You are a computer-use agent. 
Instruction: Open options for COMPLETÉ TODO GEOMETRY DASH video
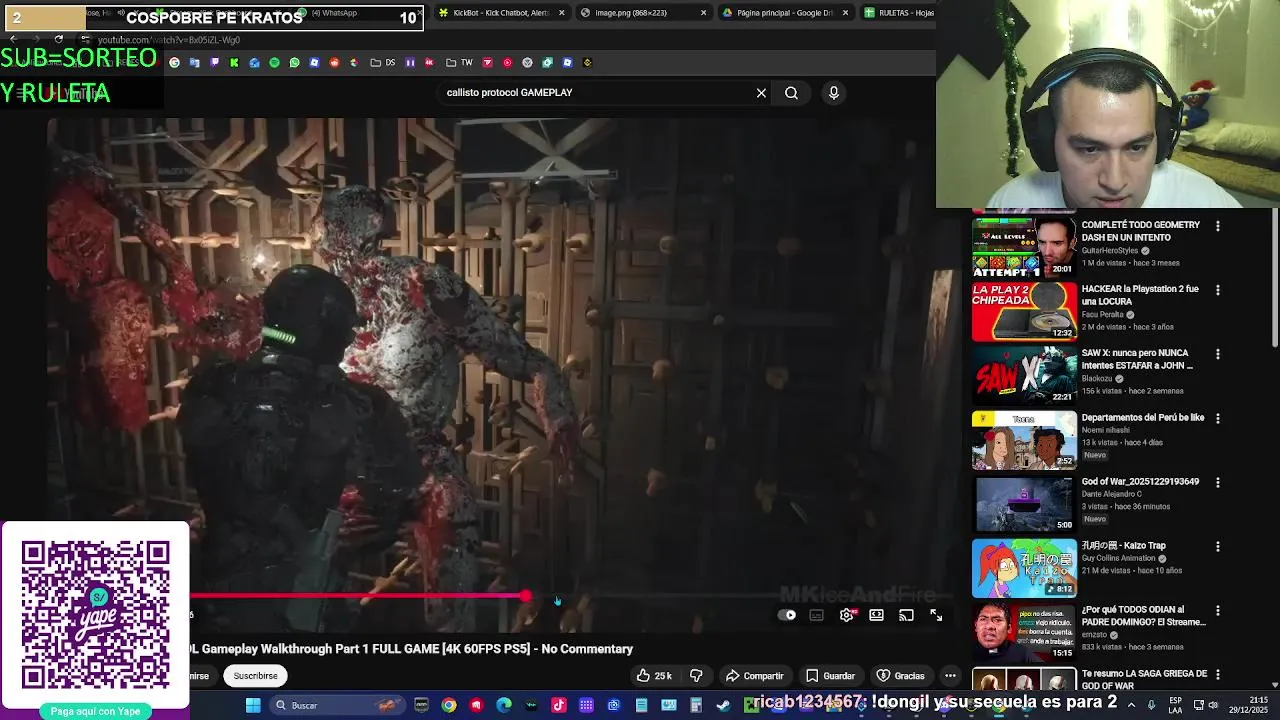(1217, 226)
